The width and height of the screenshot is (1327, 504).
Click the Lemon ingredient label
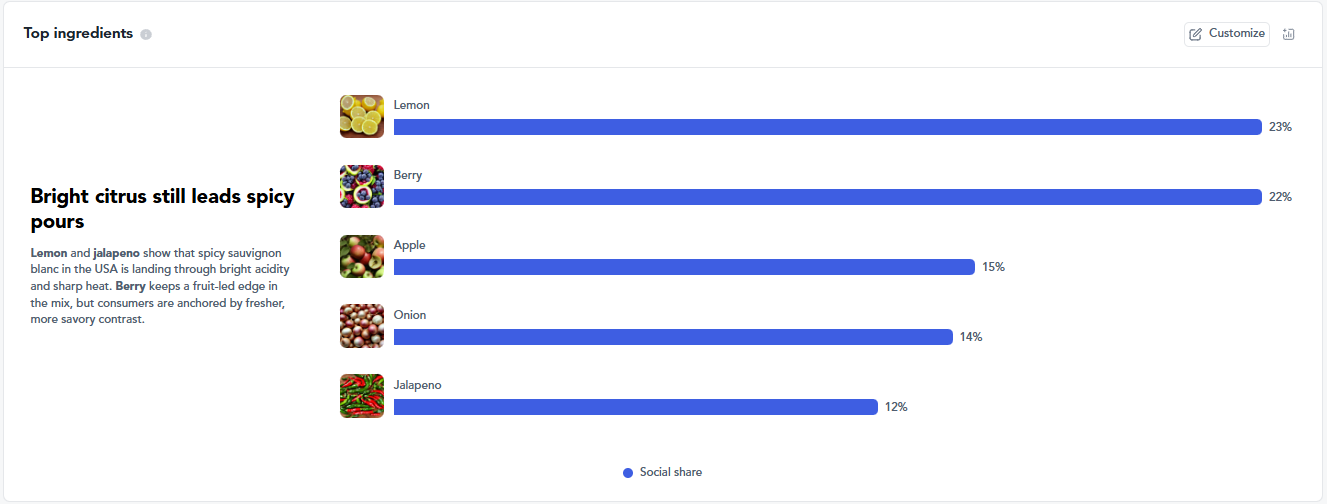pyautogui.click(x=412, y=105)
